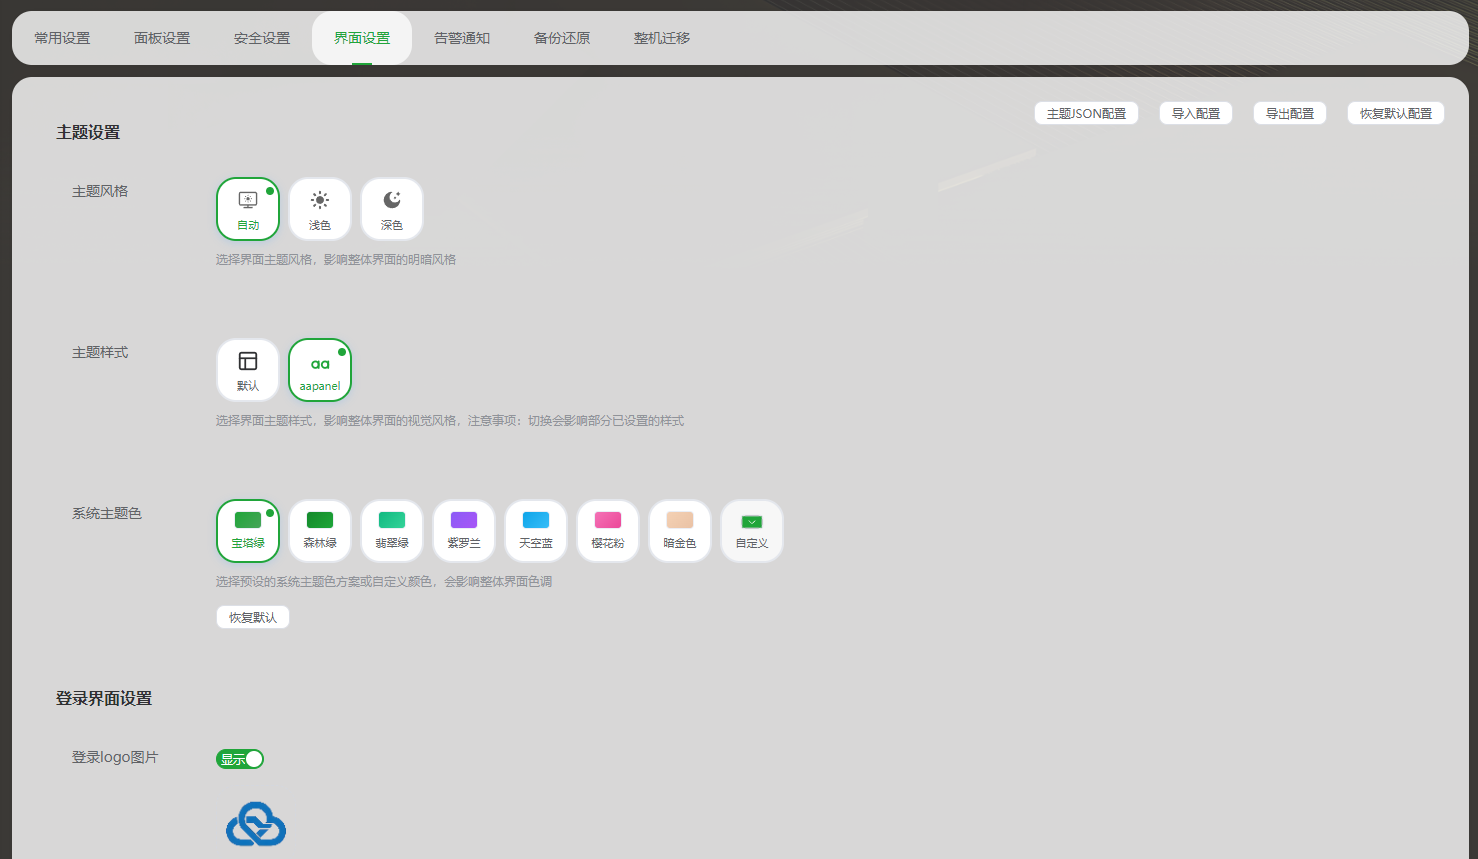Open the 导出配置 option
The width and height of the screenshot is (1478, 859).
(1289, 112)
